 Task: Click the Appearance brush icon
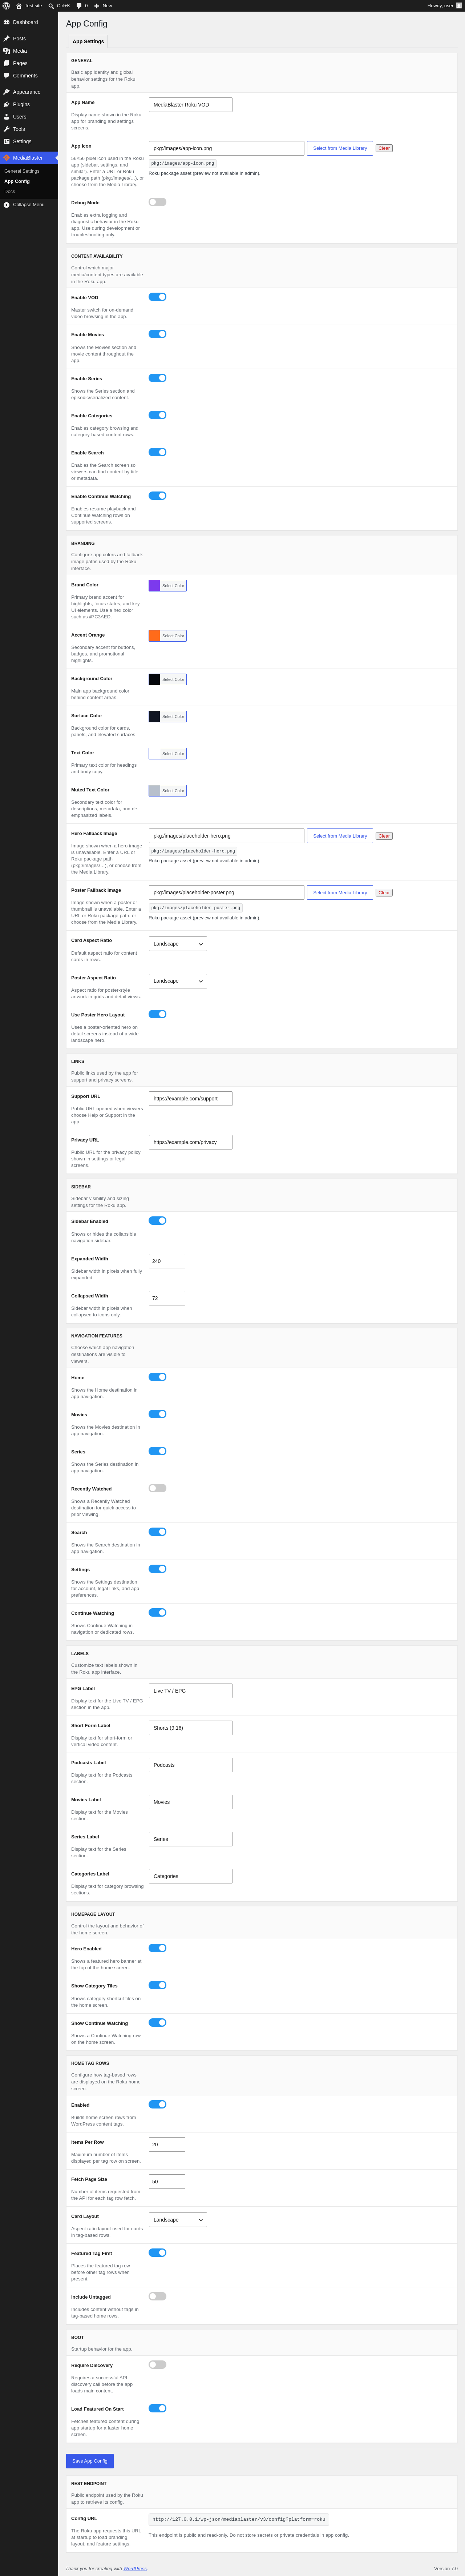[7, 92]
